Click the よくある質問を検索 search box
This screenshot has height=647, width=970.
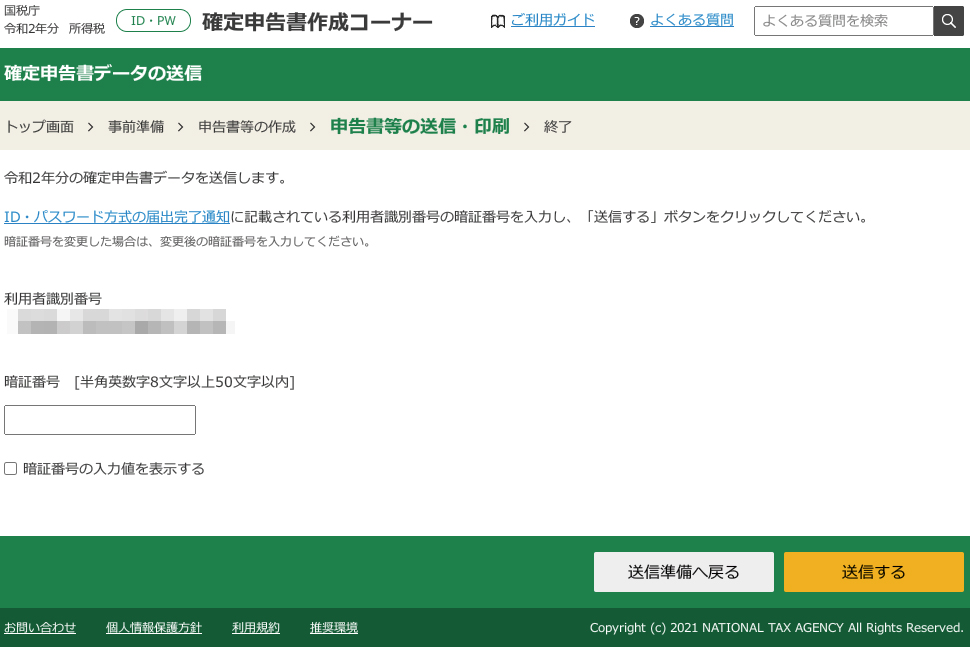pyautogui.click(x=845, y=20)
